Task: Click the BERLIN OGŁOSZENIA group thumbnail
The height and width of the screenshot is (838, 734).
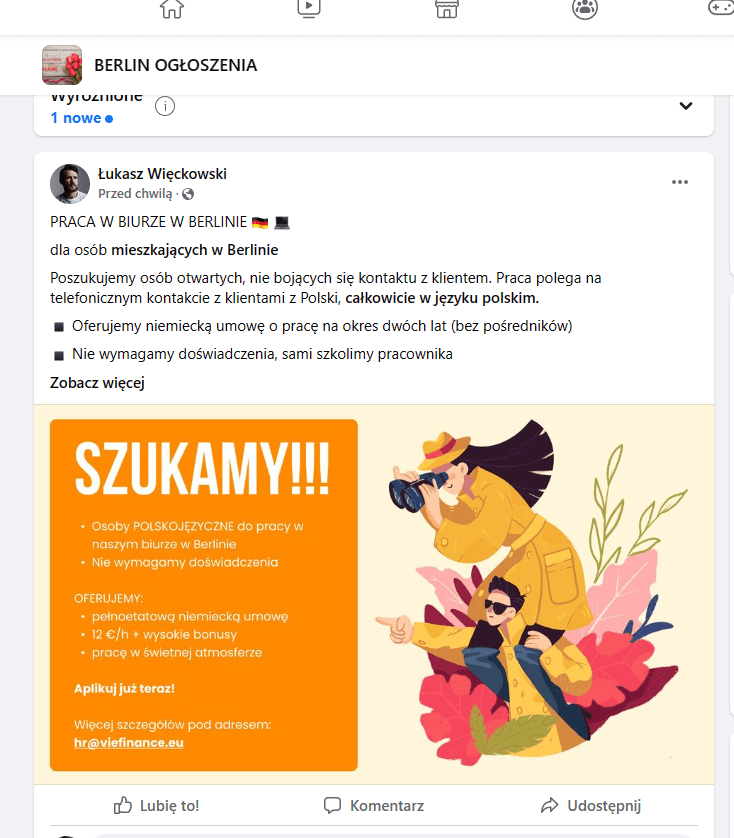Action: pyautogui.click(x=62, y=65)
